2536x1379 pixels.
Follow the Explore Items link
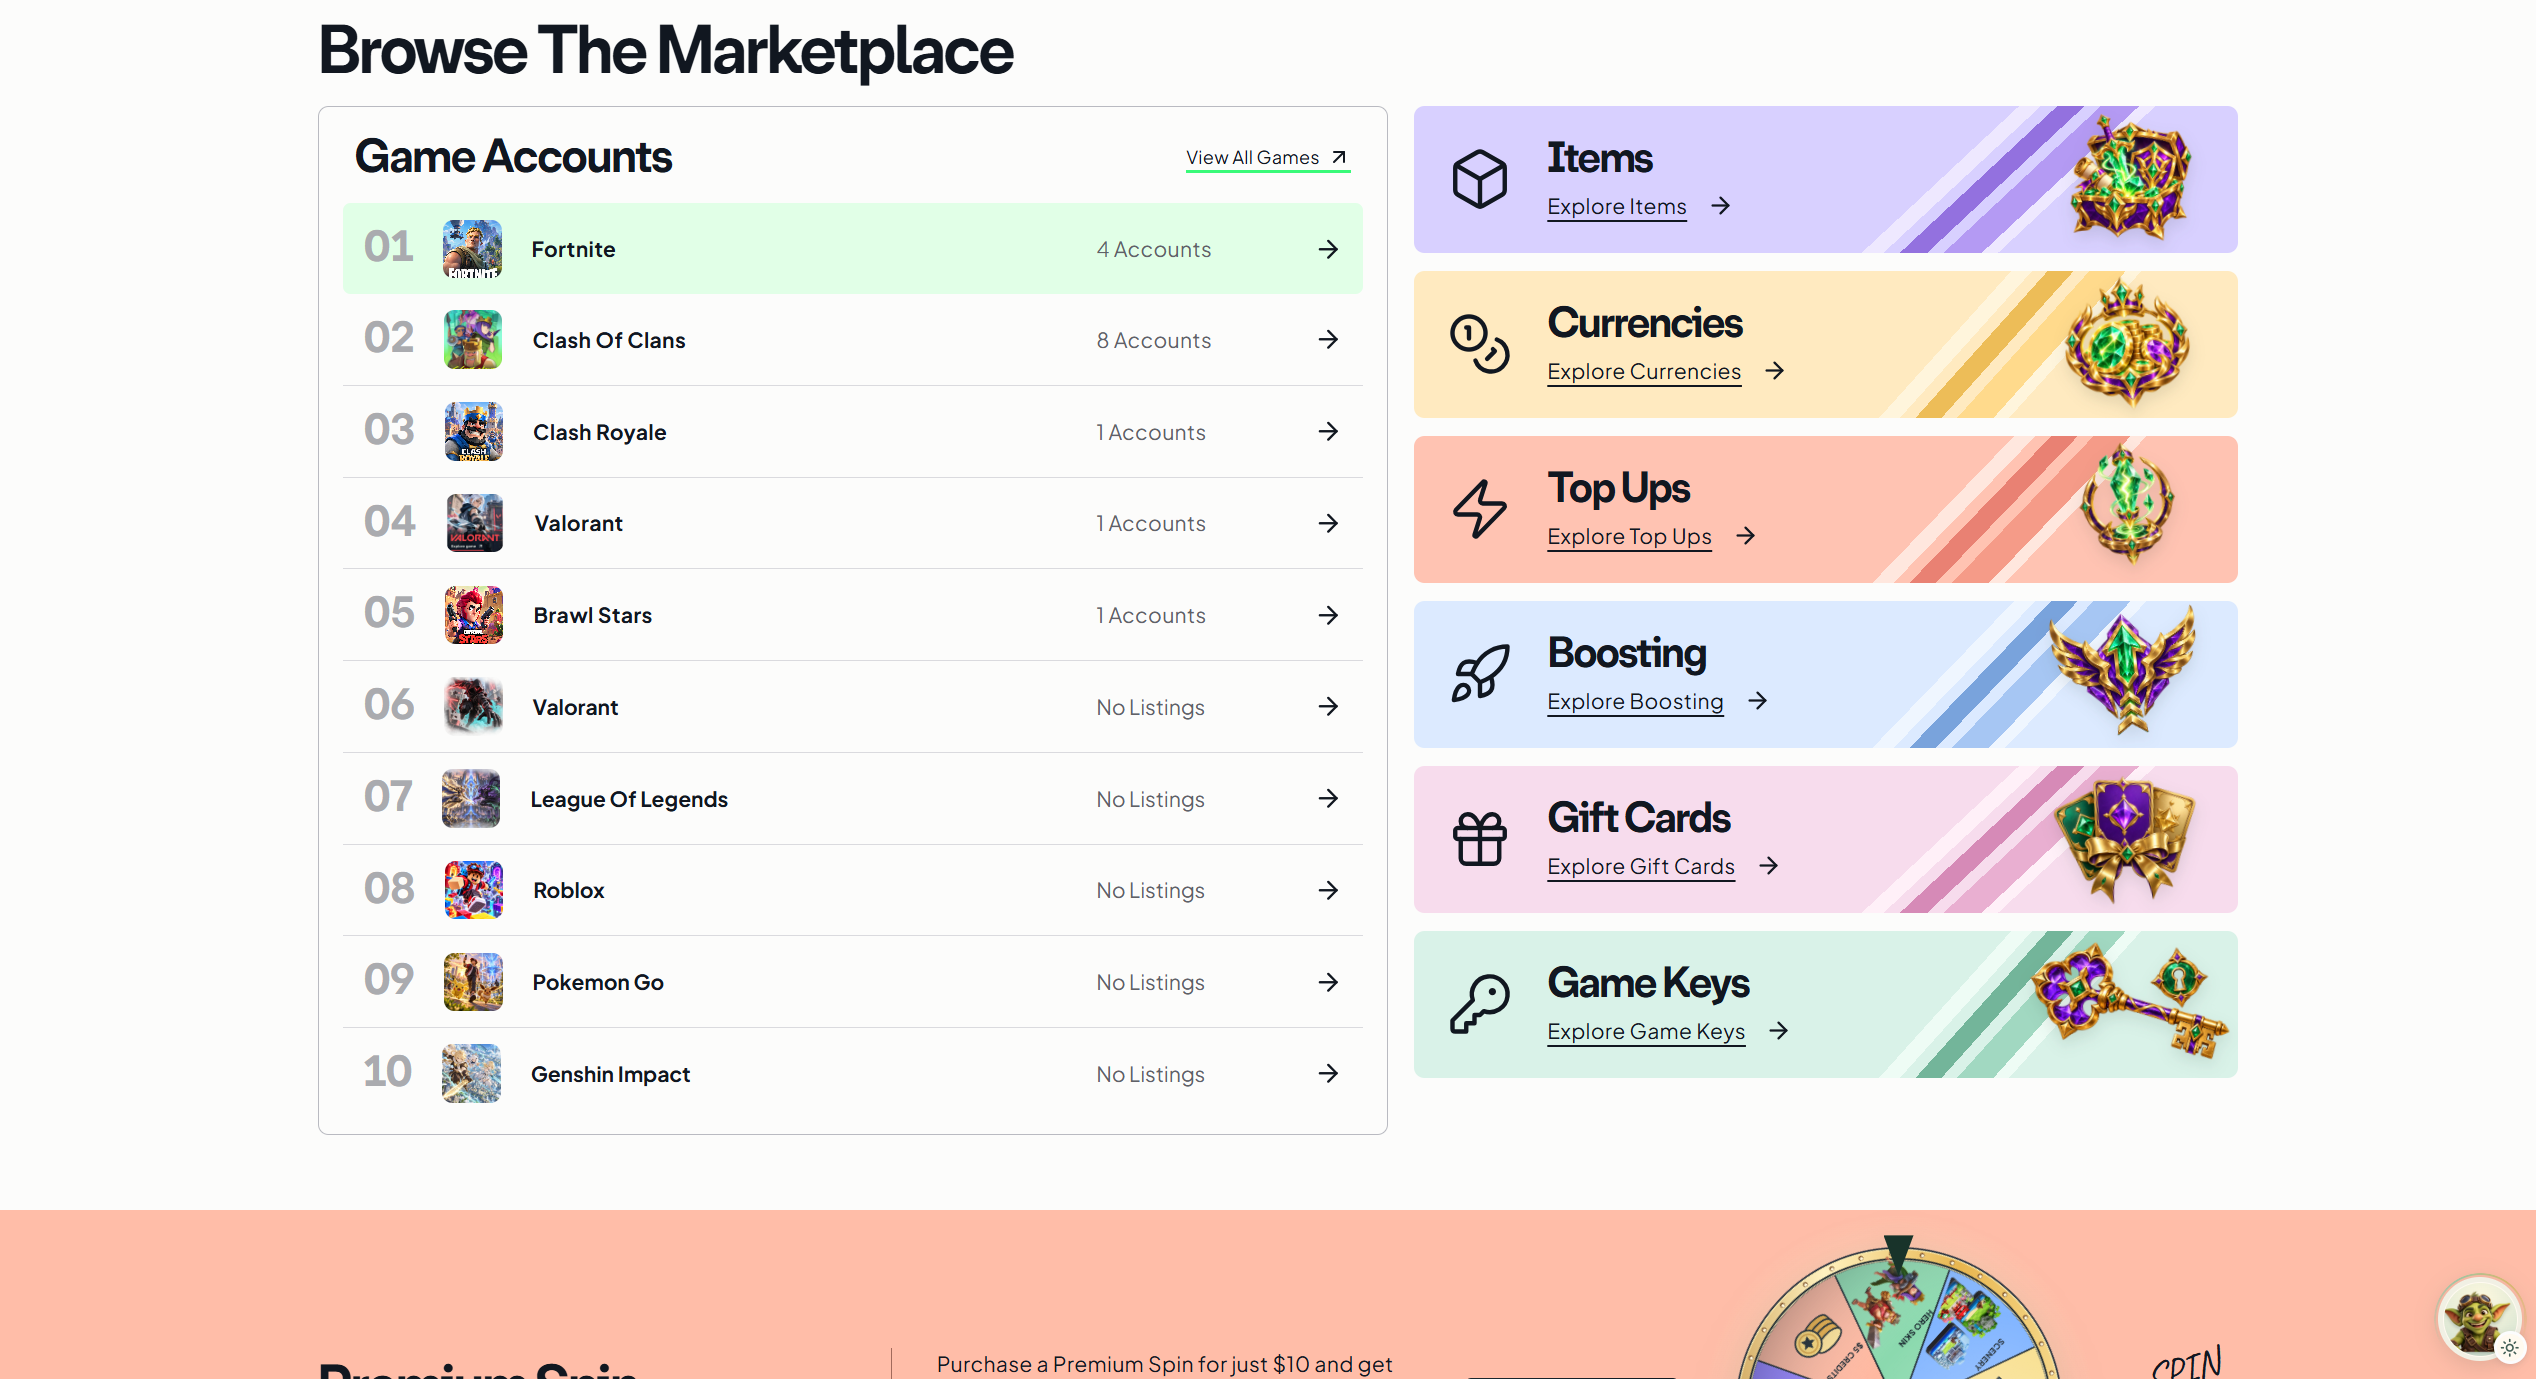pos(1616,207)
